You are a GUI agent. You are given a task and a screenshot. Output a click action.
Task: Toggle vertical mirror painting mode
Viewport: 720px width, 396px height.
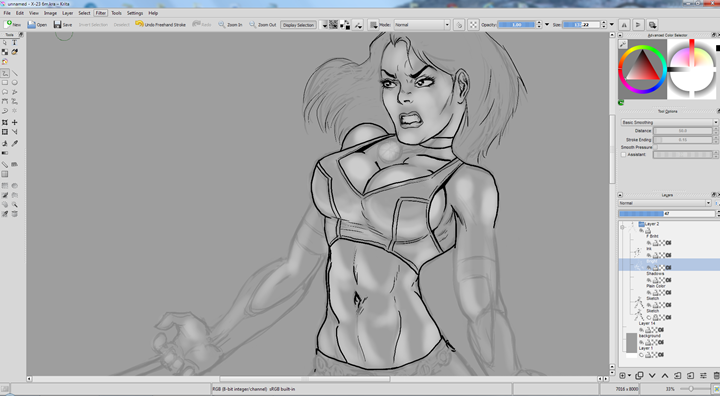pos(638,25)
